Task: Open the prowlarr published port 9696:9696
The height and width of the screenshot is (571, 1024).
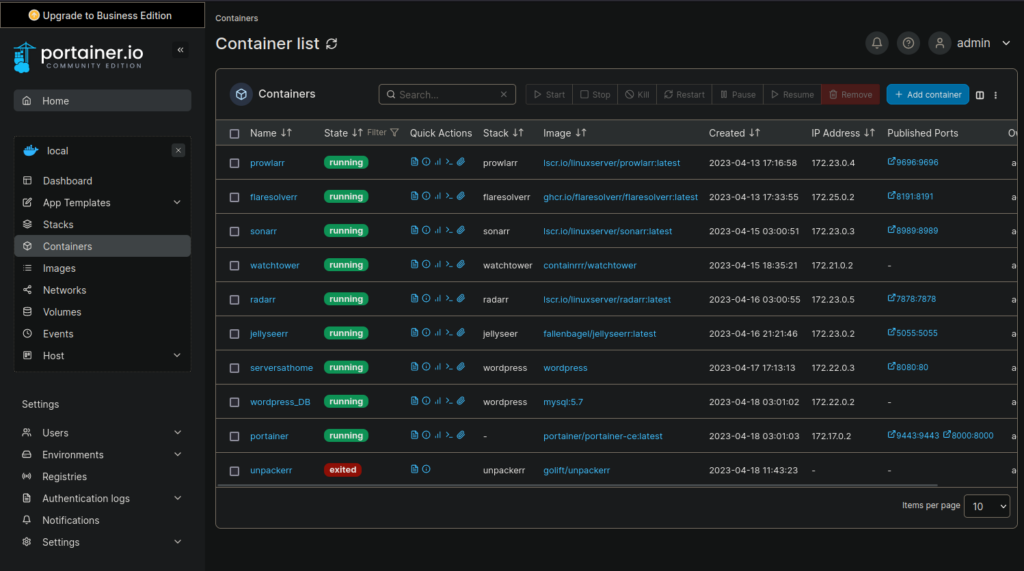Action: (913, 162)
